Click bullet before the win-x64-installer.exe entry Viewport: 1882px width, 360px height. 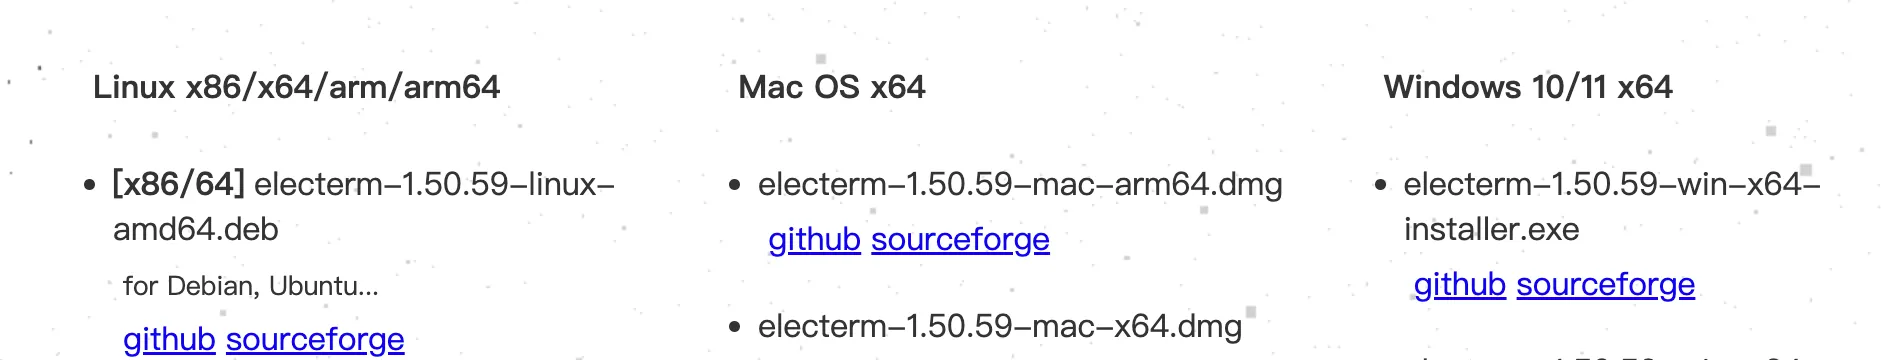click(x=1381, y=185)
